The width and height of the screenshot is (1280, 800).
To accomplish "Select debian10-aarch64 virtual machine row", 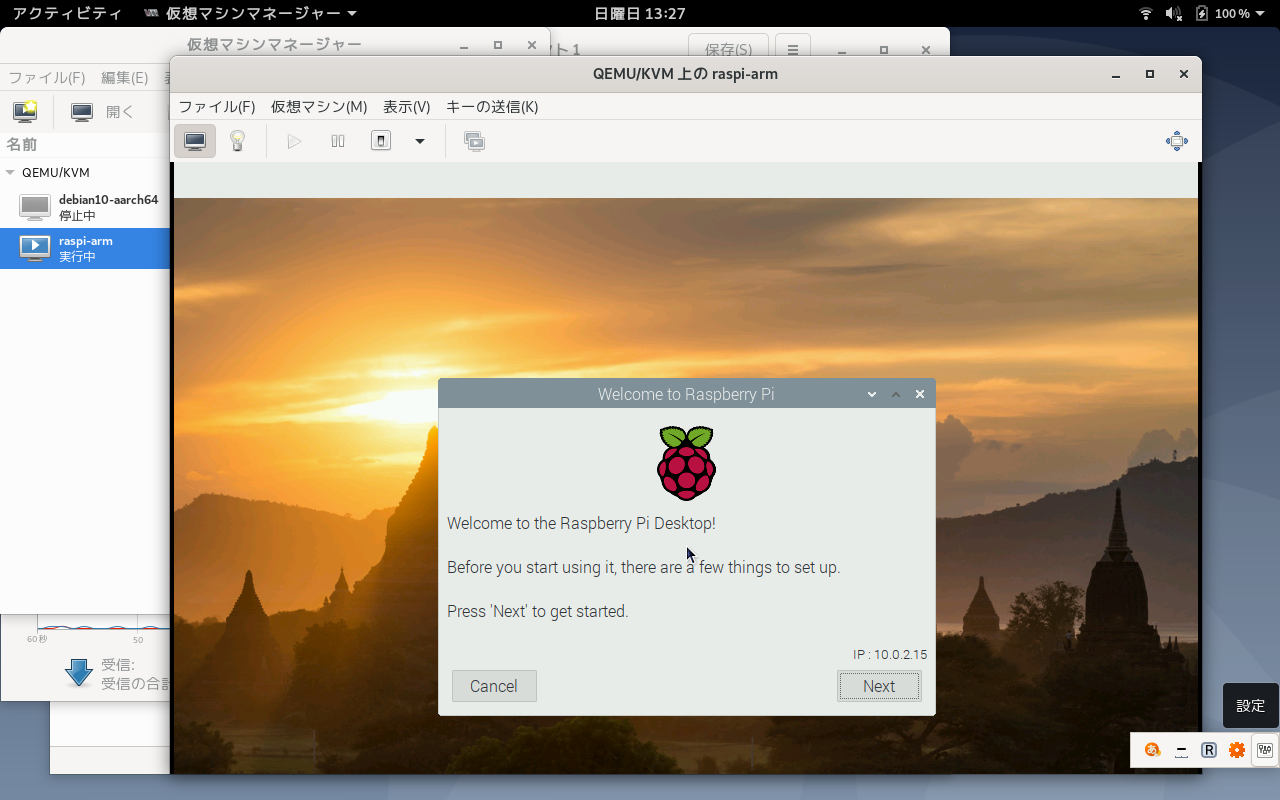I will pos(85,207).
